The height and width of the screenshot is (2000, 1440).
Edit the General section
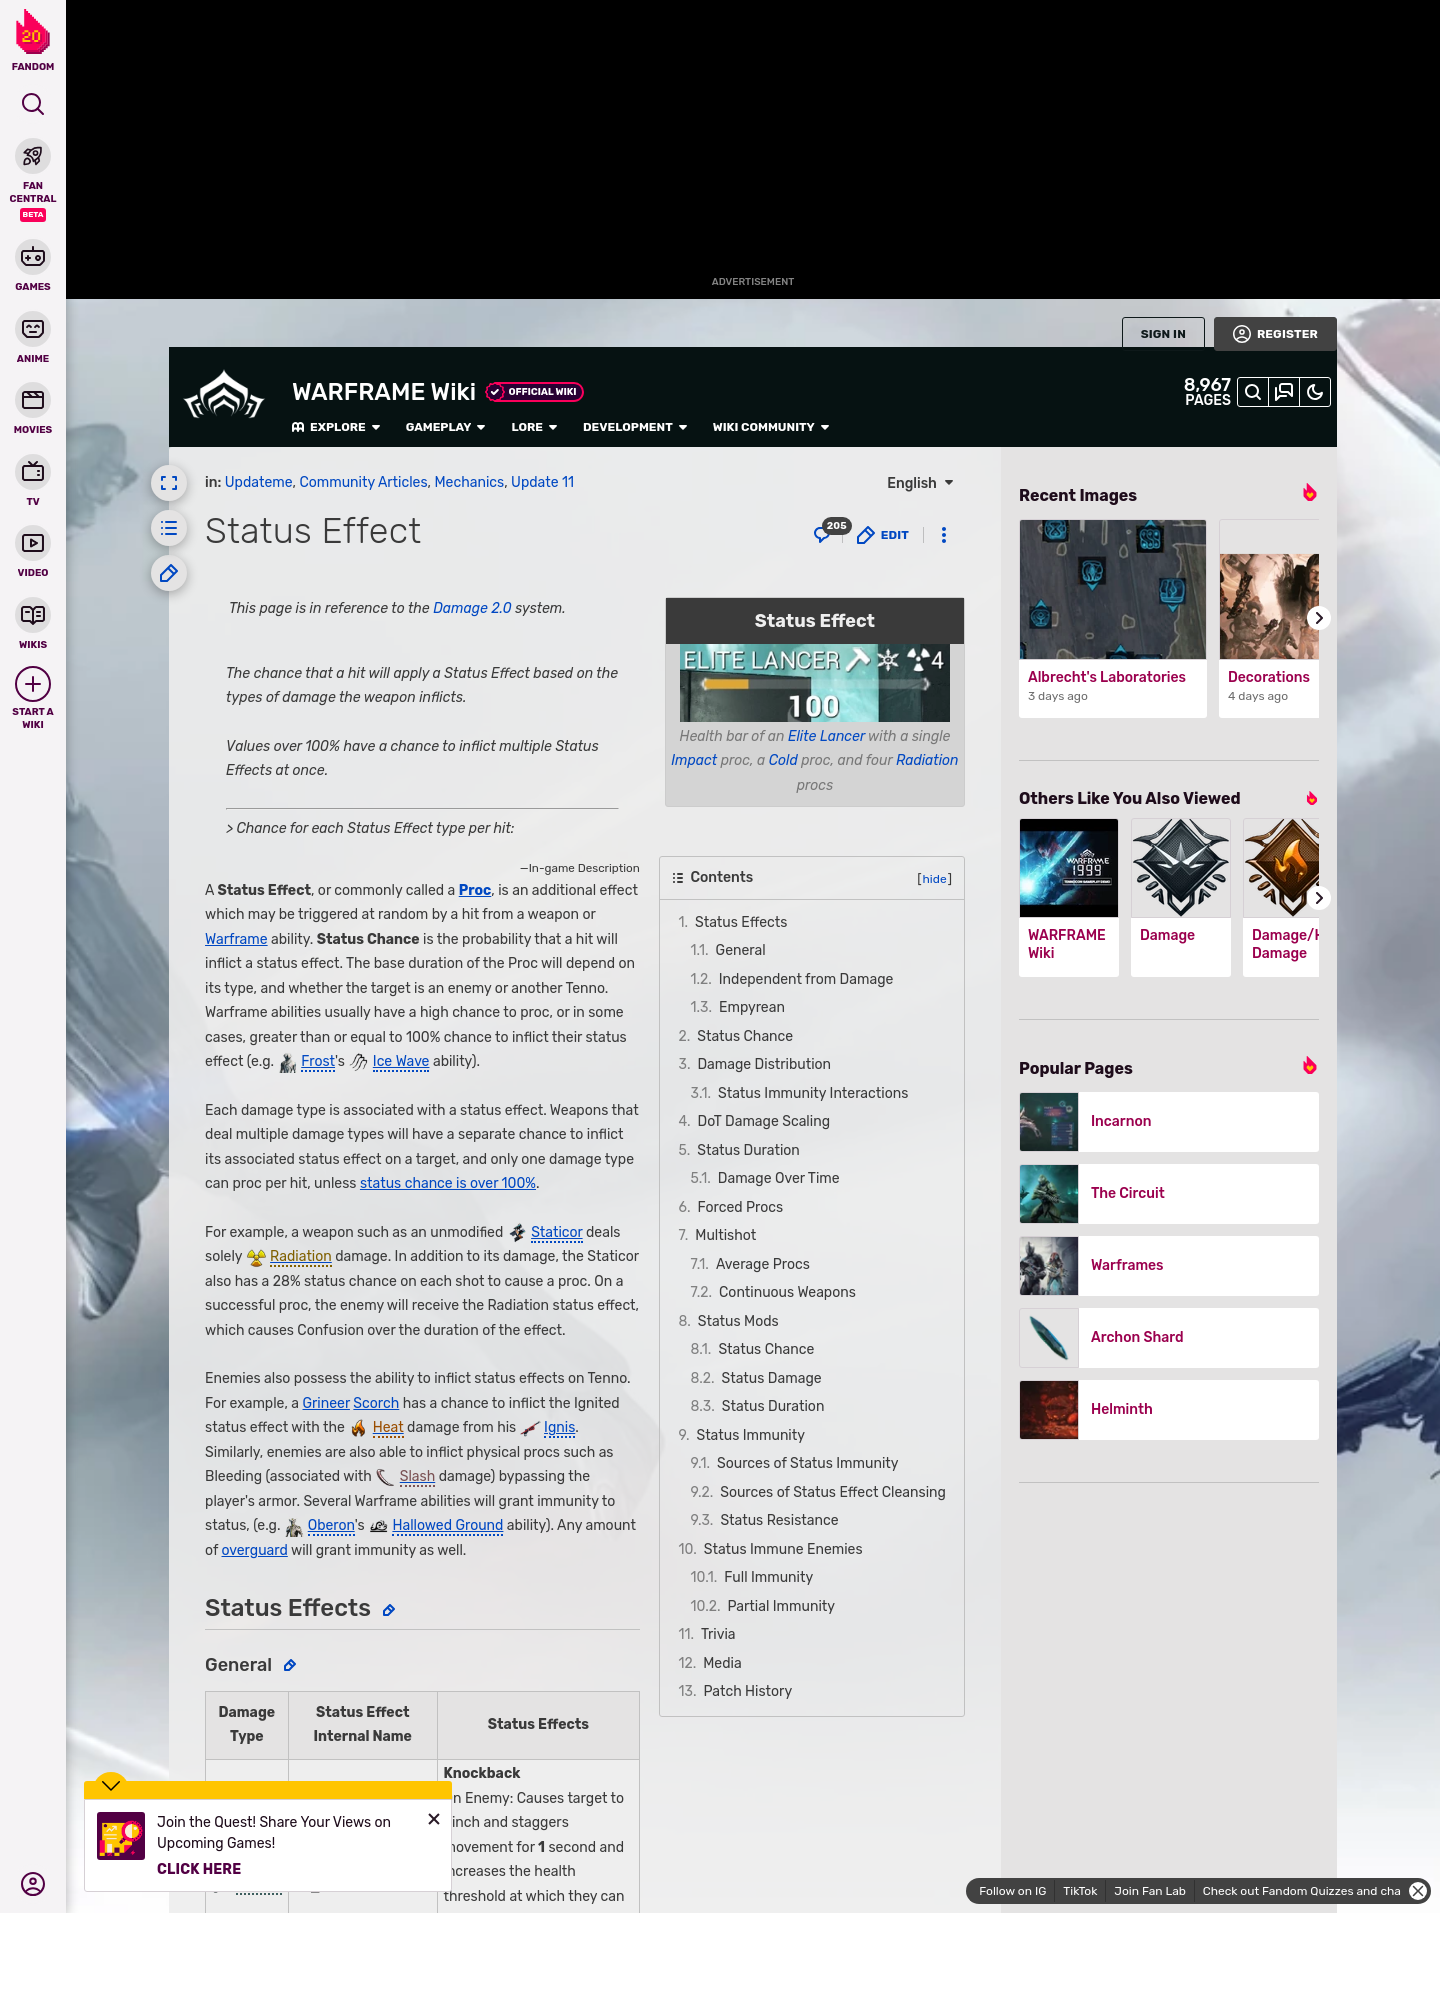click(x=290, y=1665)
